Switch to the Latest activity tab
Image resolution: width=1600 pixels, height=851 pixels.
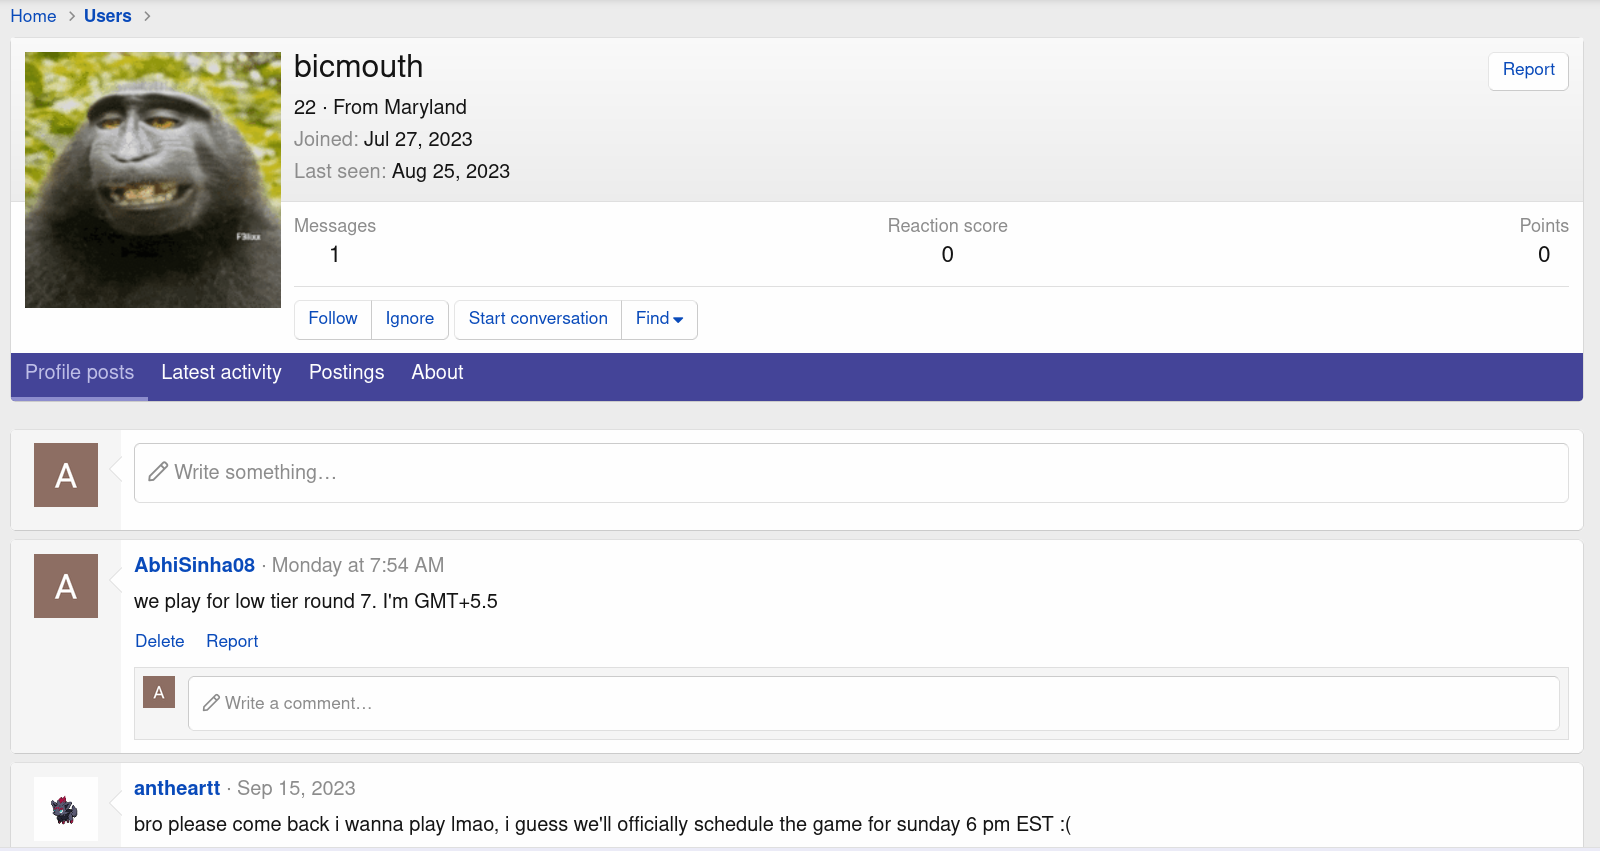pos(221,373)
